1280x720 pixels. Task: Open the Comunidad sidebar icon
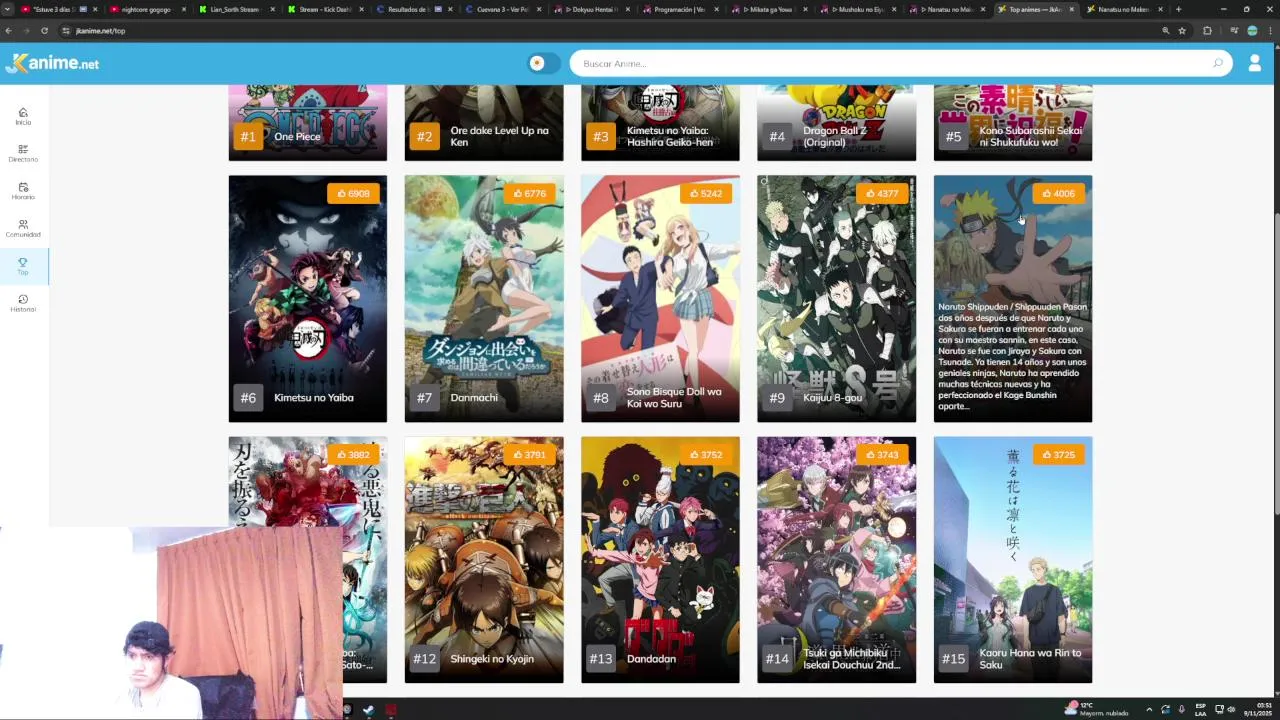[23, 228]
